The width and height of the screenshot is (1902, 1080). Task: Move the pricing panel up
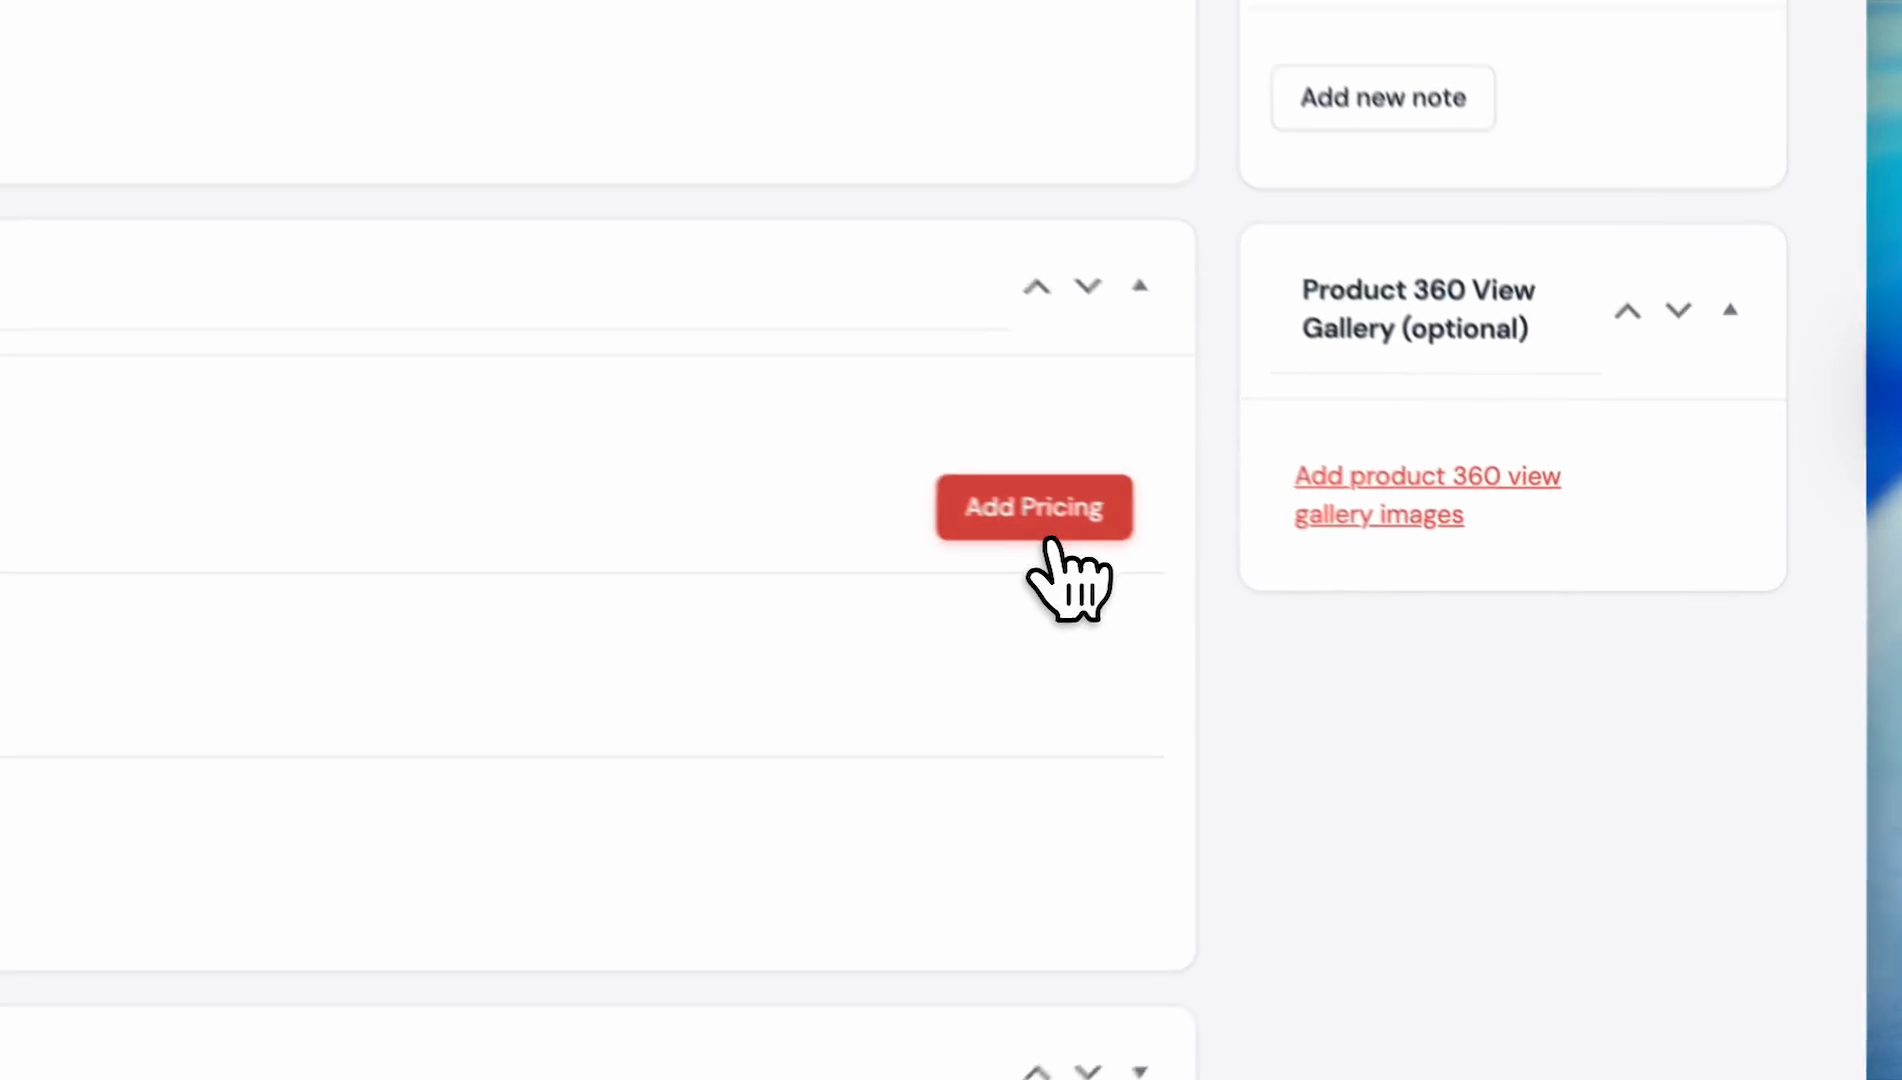click(x=1037, y=287)
